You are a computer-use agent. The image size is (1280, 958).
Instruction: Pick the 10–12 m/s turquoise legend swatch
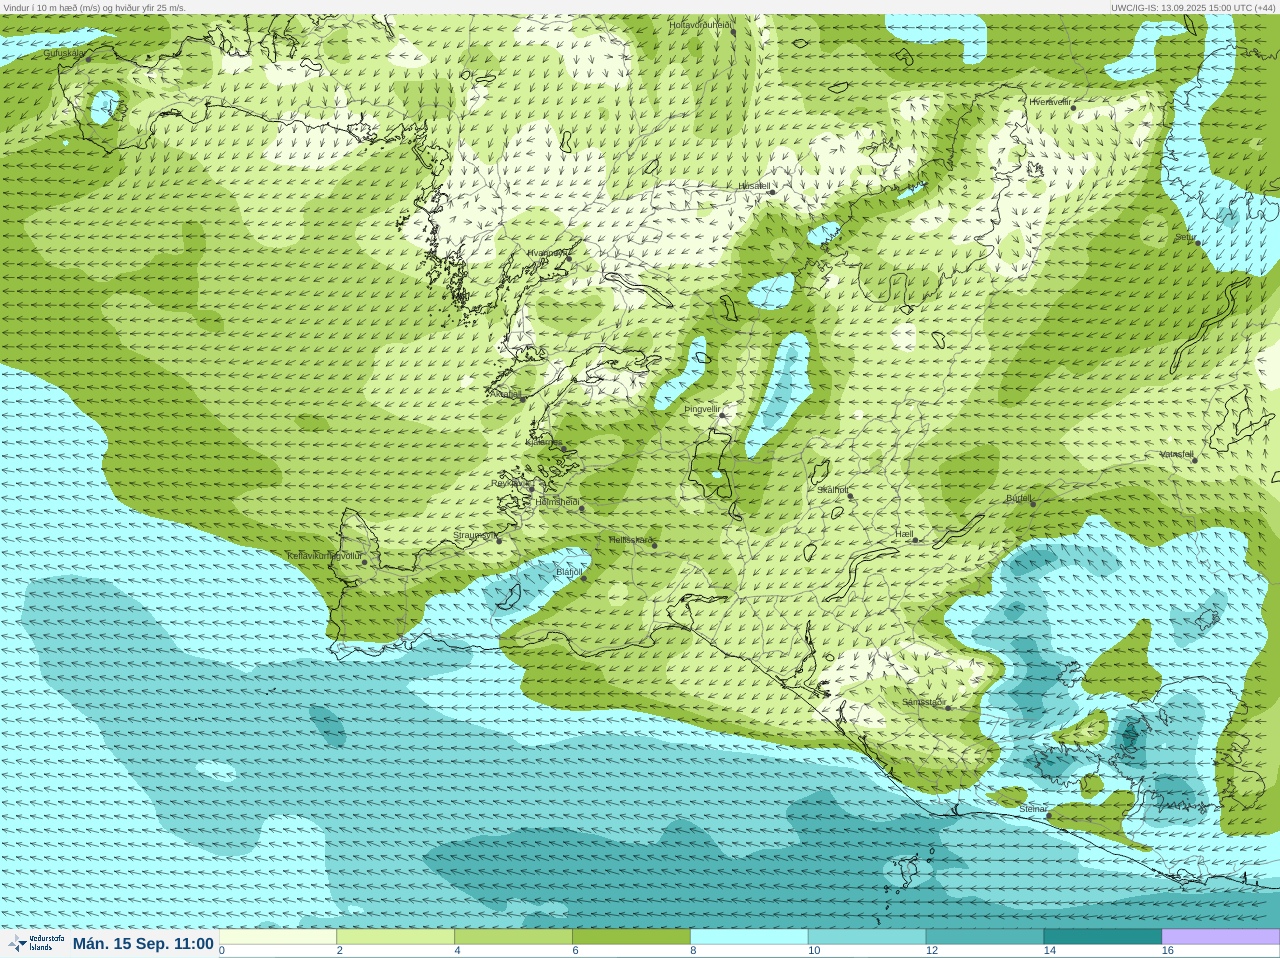pyautogui.click(x=868, y=937)
